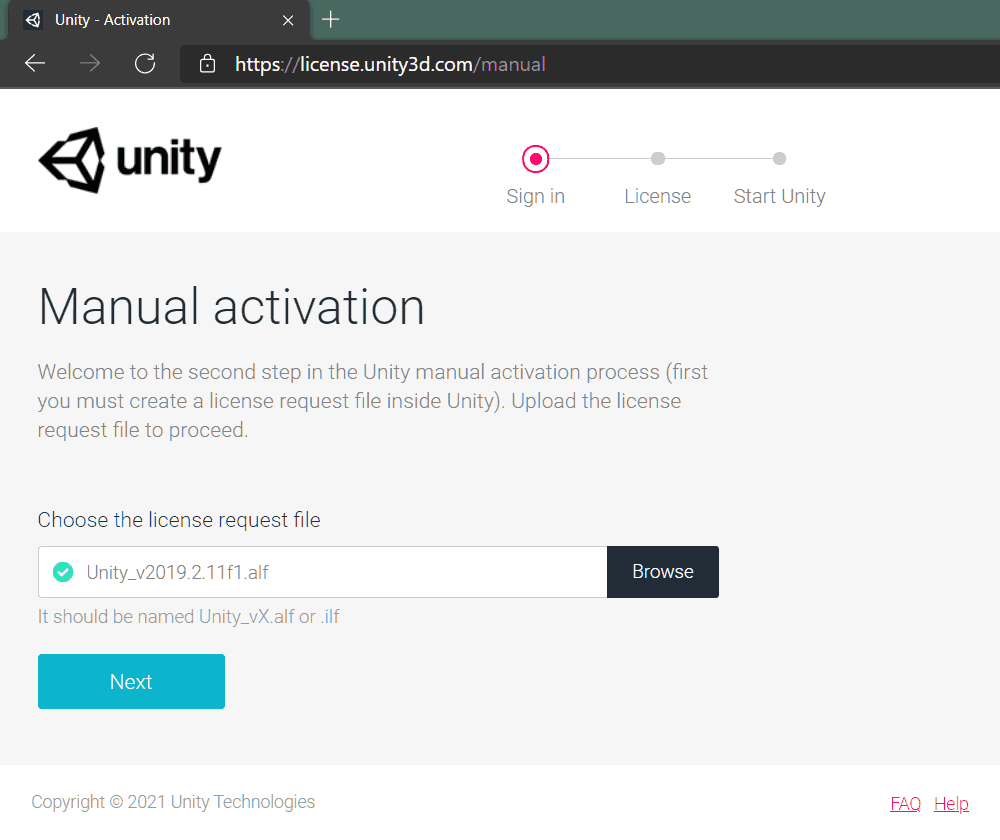Click the browser back arrow
The image size is (1000, 840).
coord(35,64)
